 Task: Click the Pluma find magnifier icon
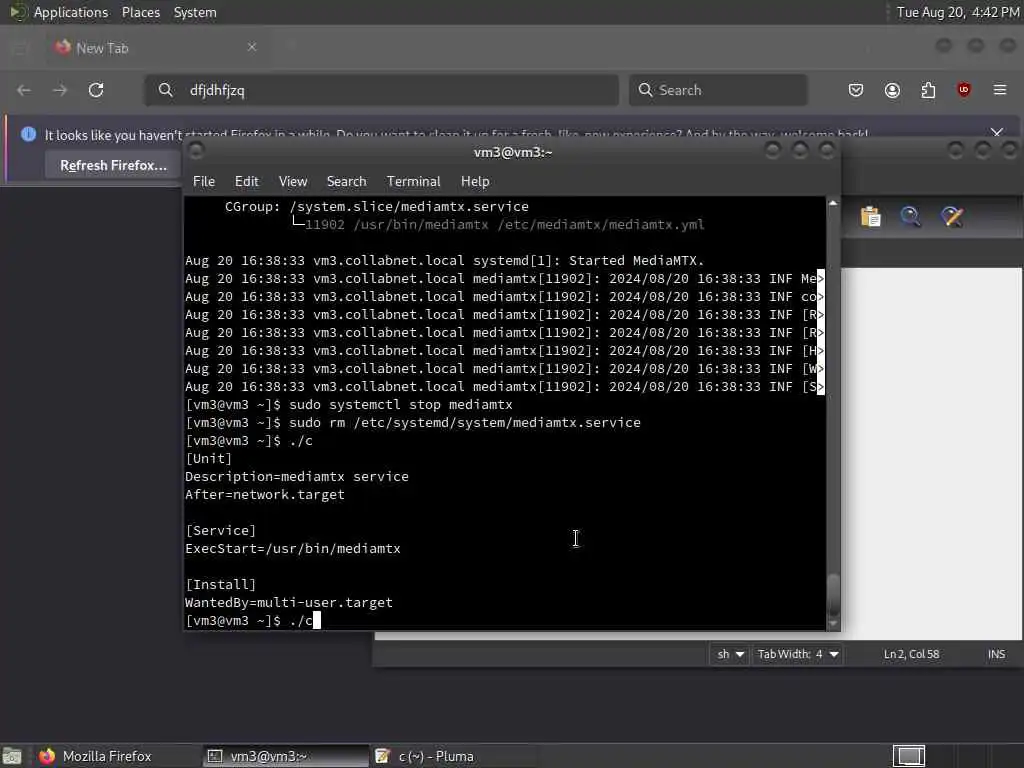[x=910, y=217]
